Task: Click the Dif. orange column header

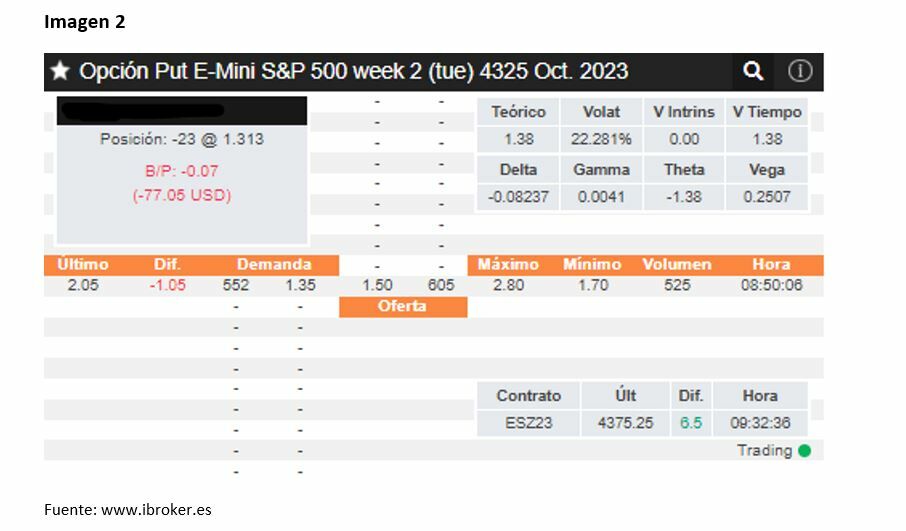Action: coord(168,265)
